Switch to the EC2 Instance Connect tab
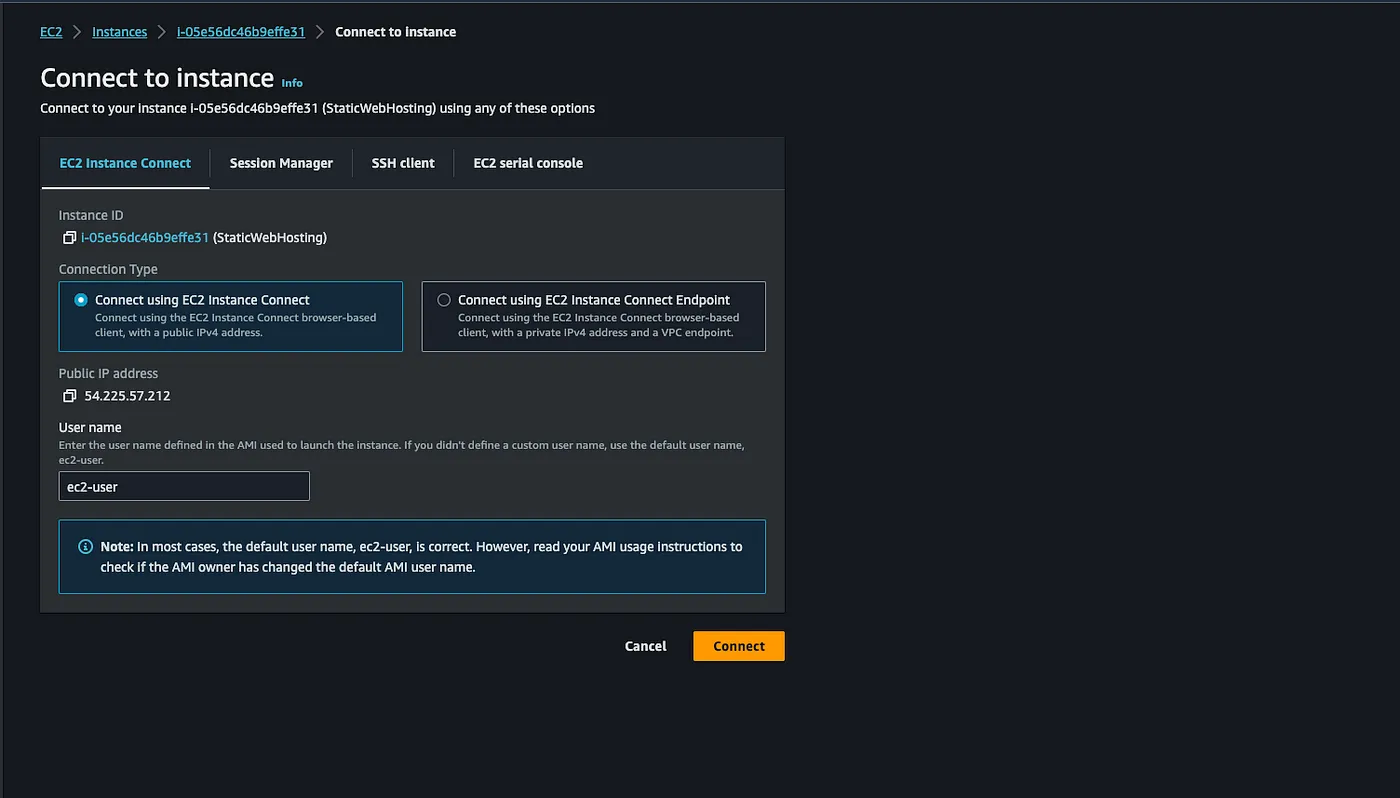1400x798 pixels. 125,163
